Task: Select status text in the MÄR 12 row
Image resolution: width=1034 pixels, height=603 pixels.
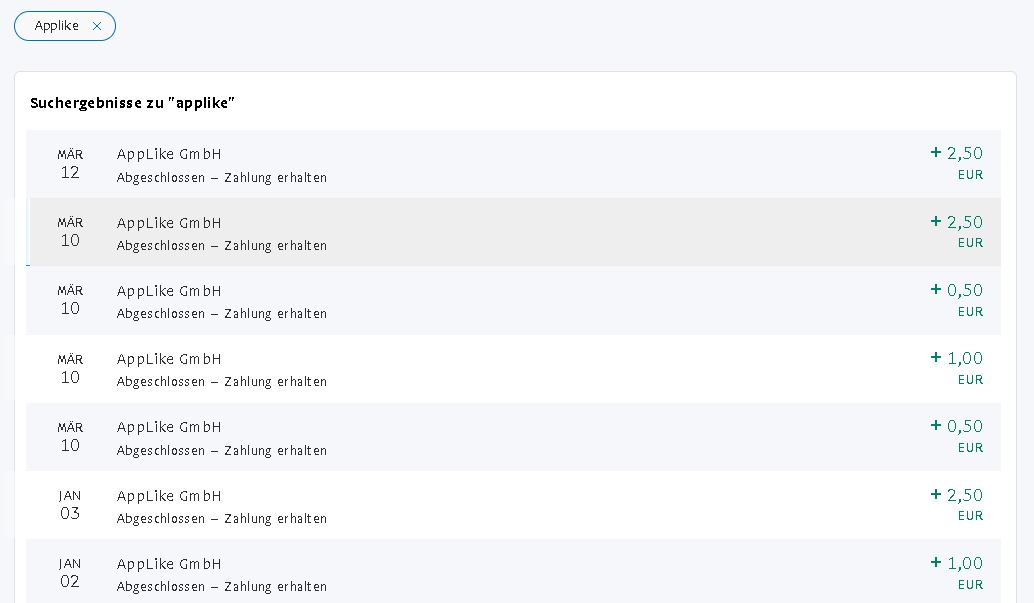Action: point(222,177)
